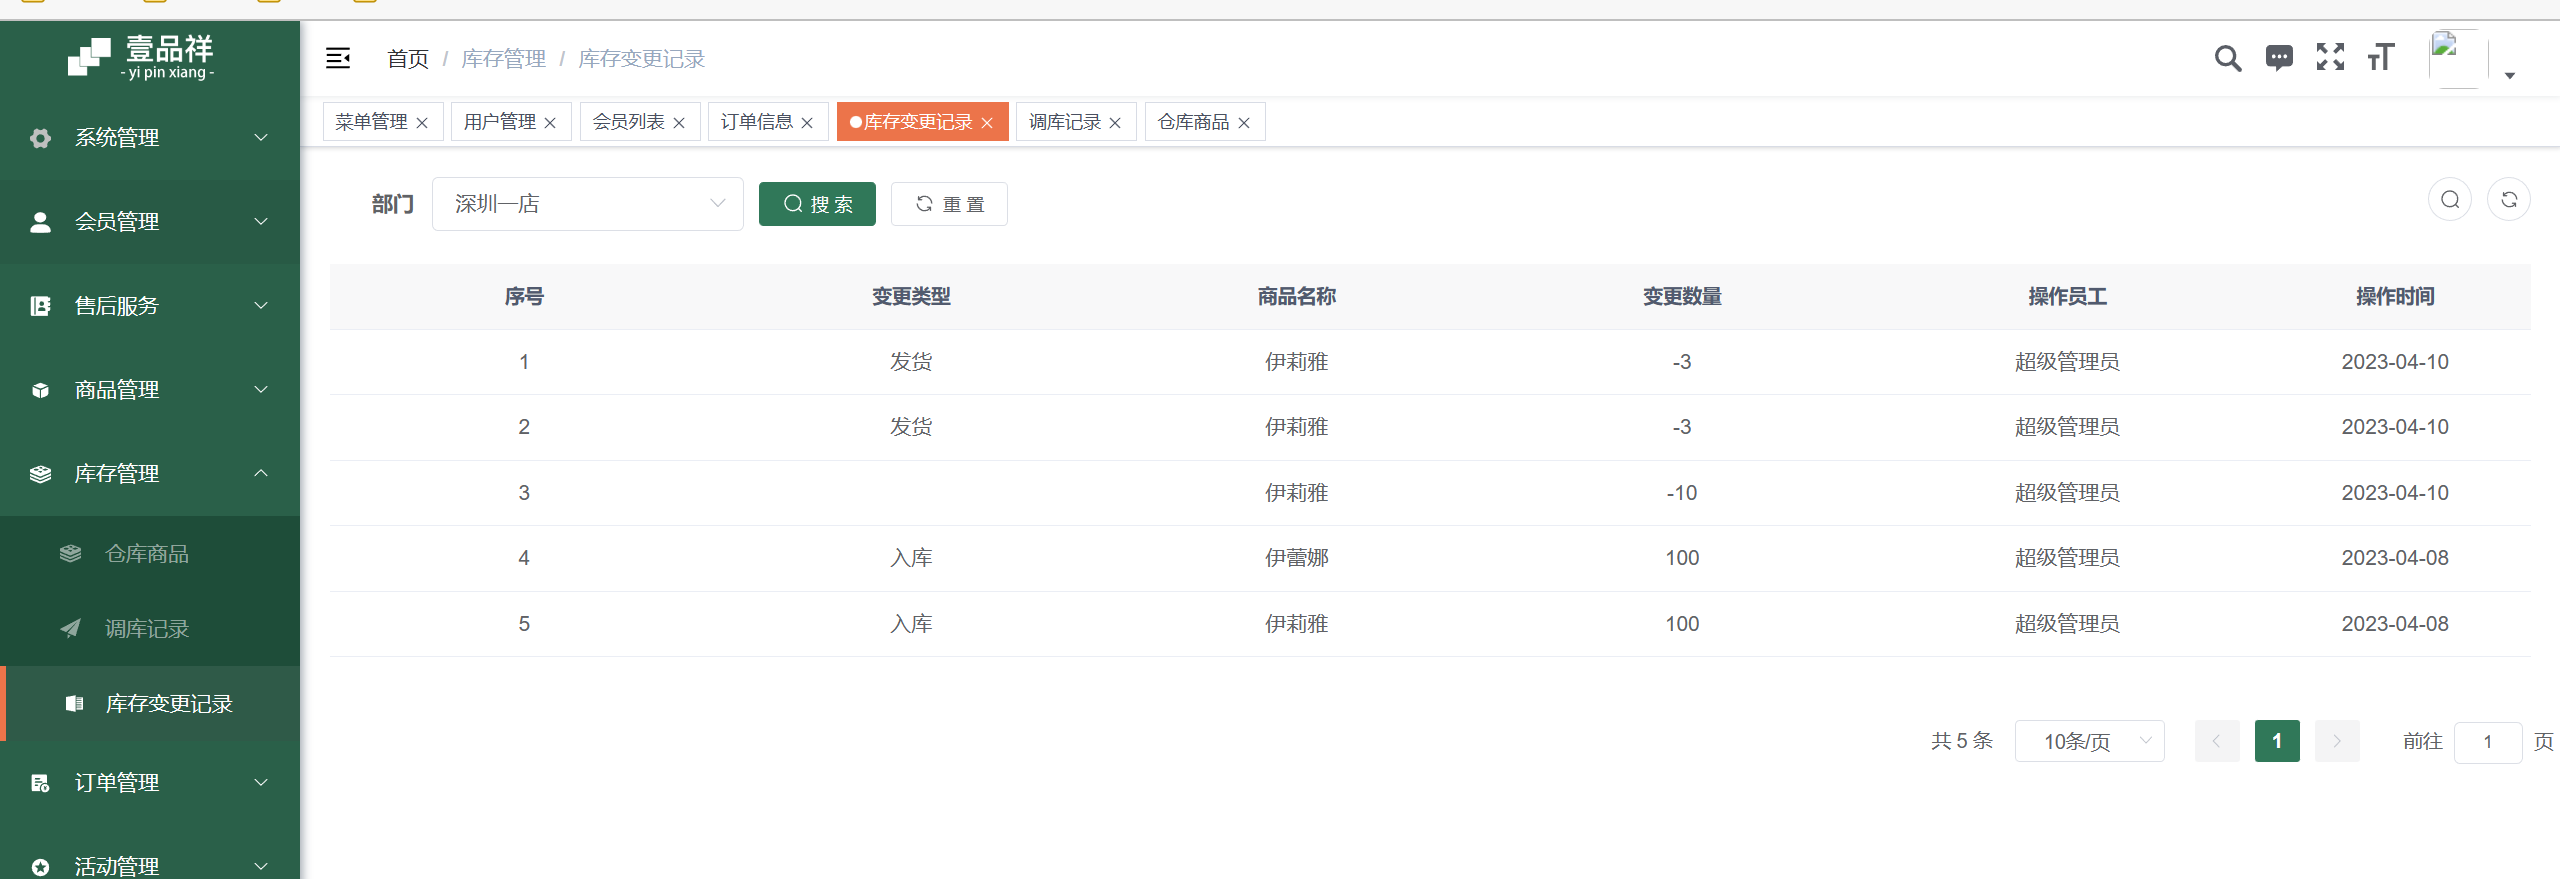Click the 壹品祥 logo

coord(141,57)
